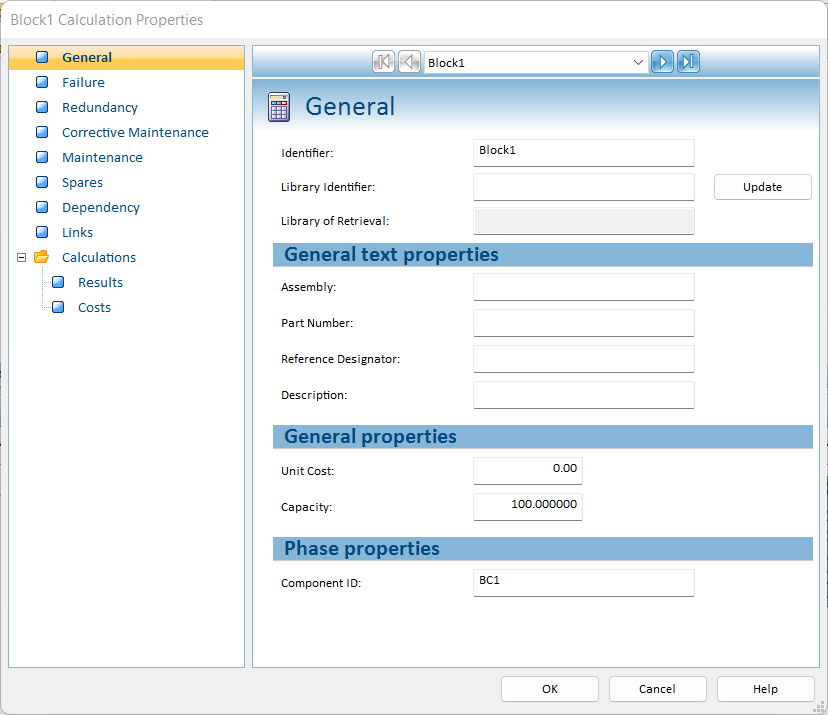Click the blue icon next to Spares

tap(42, 182)
